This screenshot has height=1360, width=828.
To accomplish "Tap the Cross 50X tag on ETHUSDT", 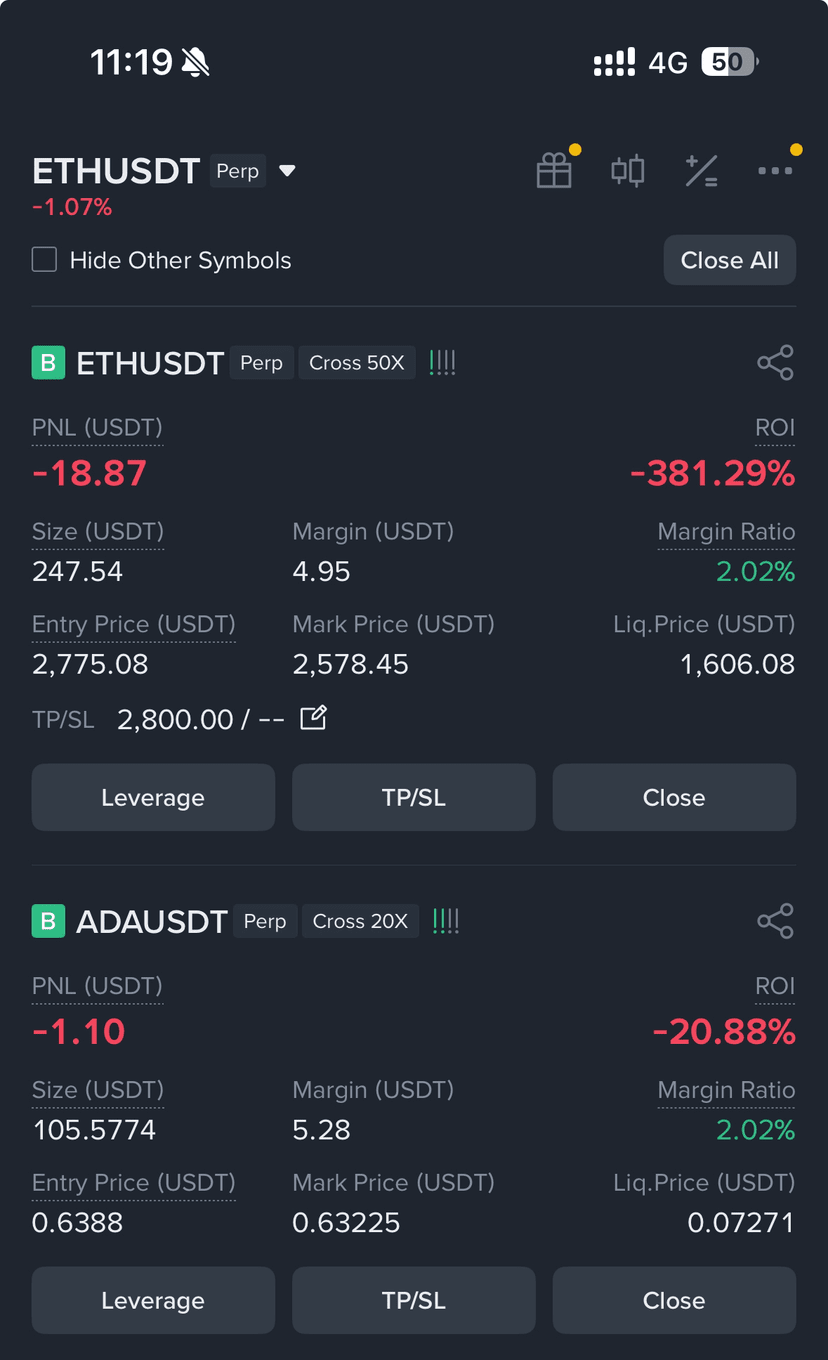I will [x=357, y=363].
